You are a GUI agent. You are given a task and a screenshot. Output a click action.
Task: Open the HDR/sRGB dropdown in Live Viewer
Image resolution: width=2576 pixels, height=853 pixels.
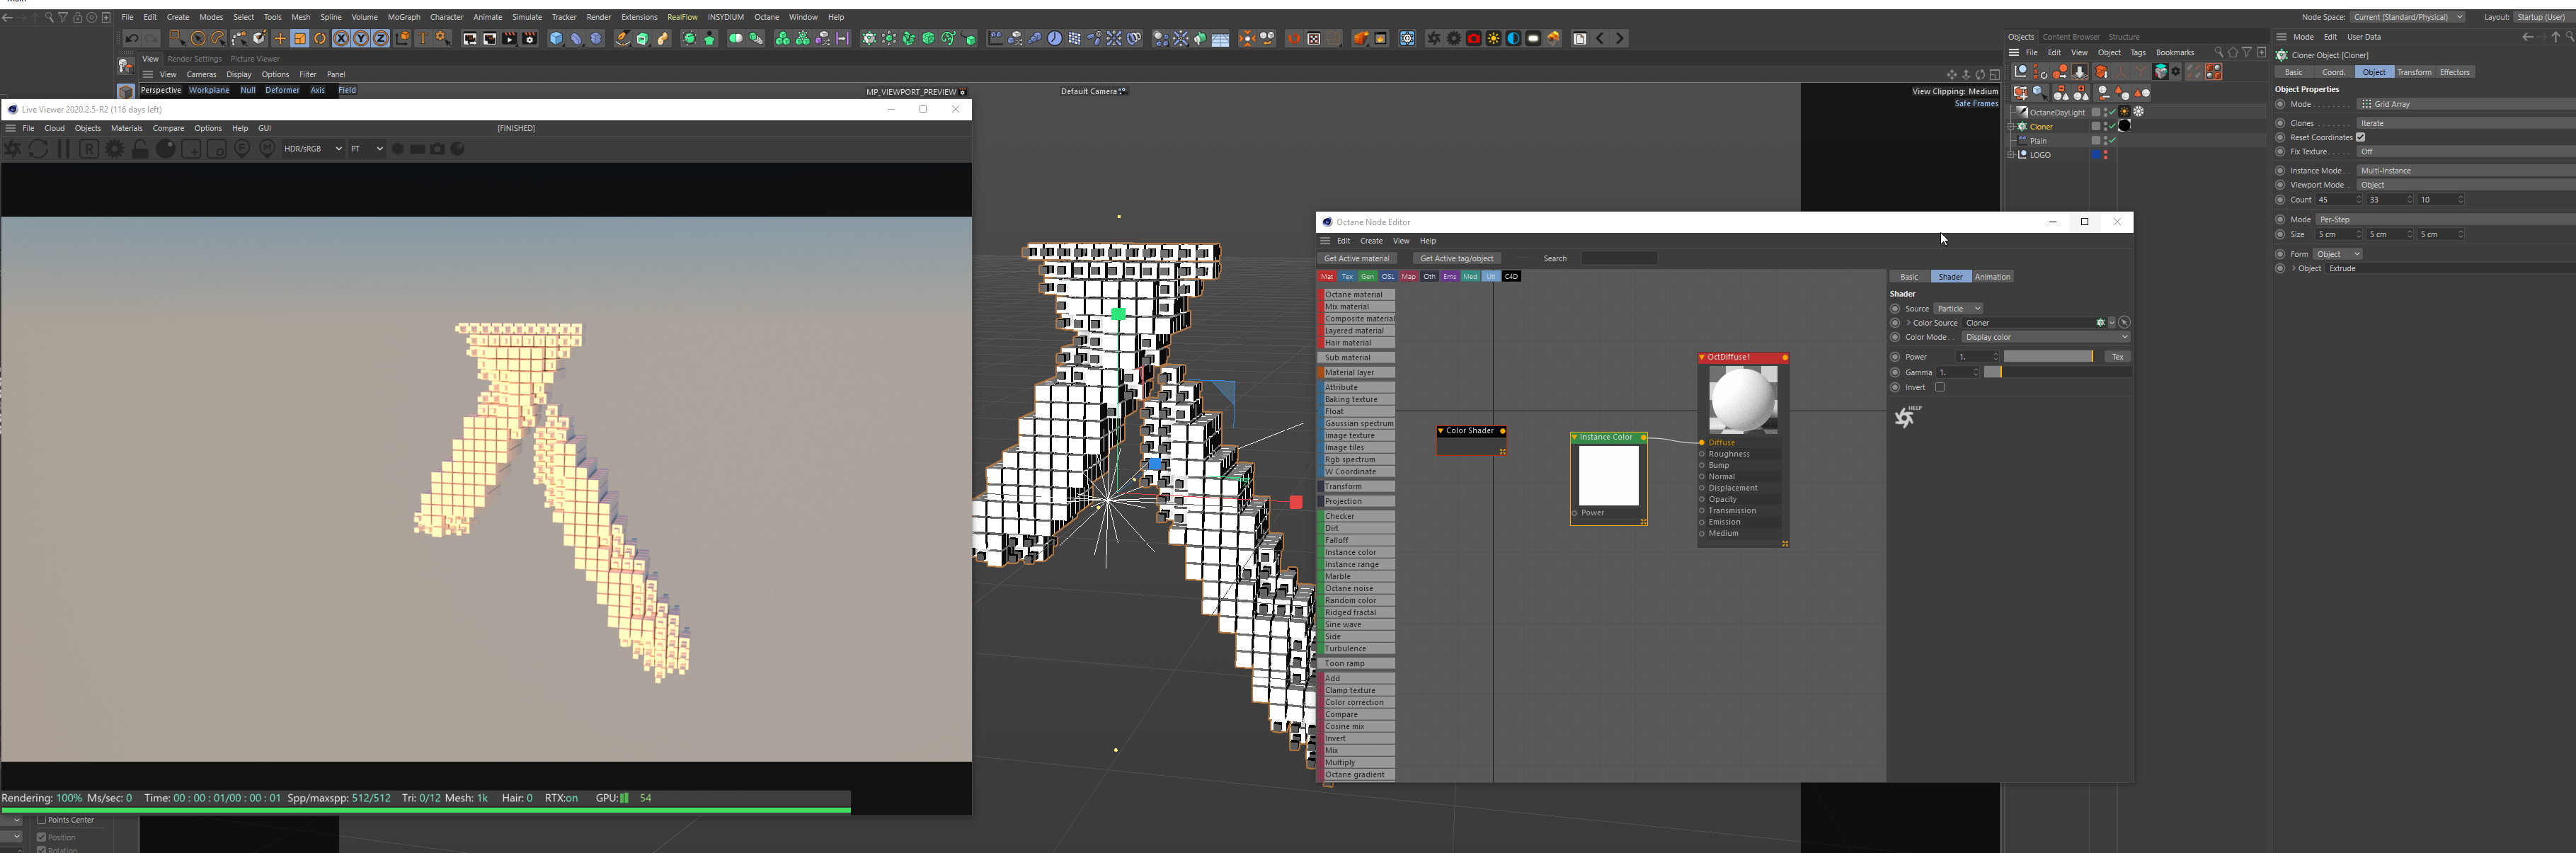[312, 149]
